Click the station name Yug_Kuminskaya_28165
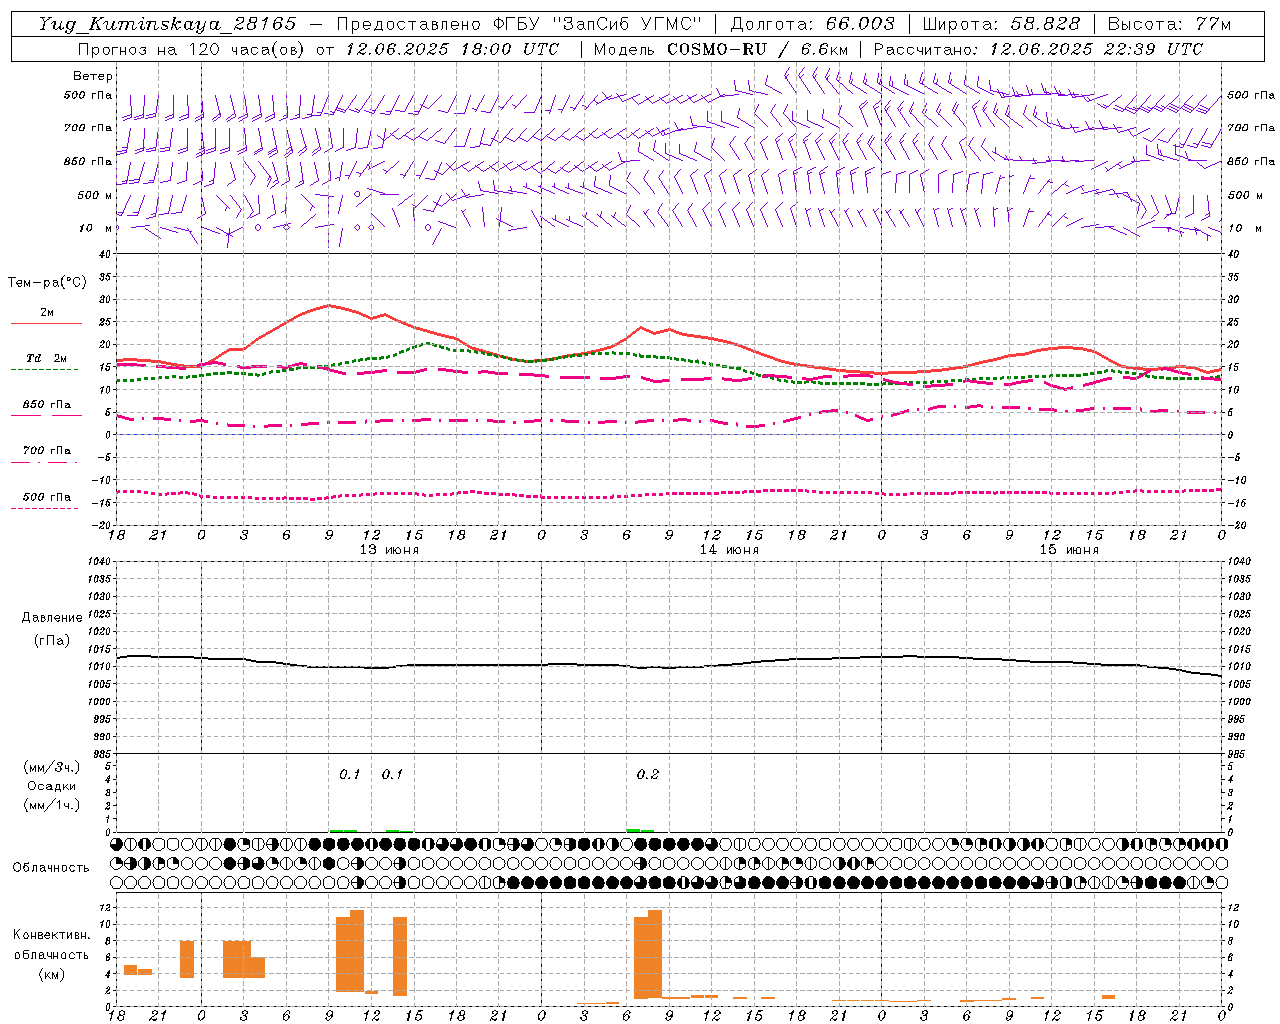Screen dimensions: 1280x1024 [x=168, y=24]
